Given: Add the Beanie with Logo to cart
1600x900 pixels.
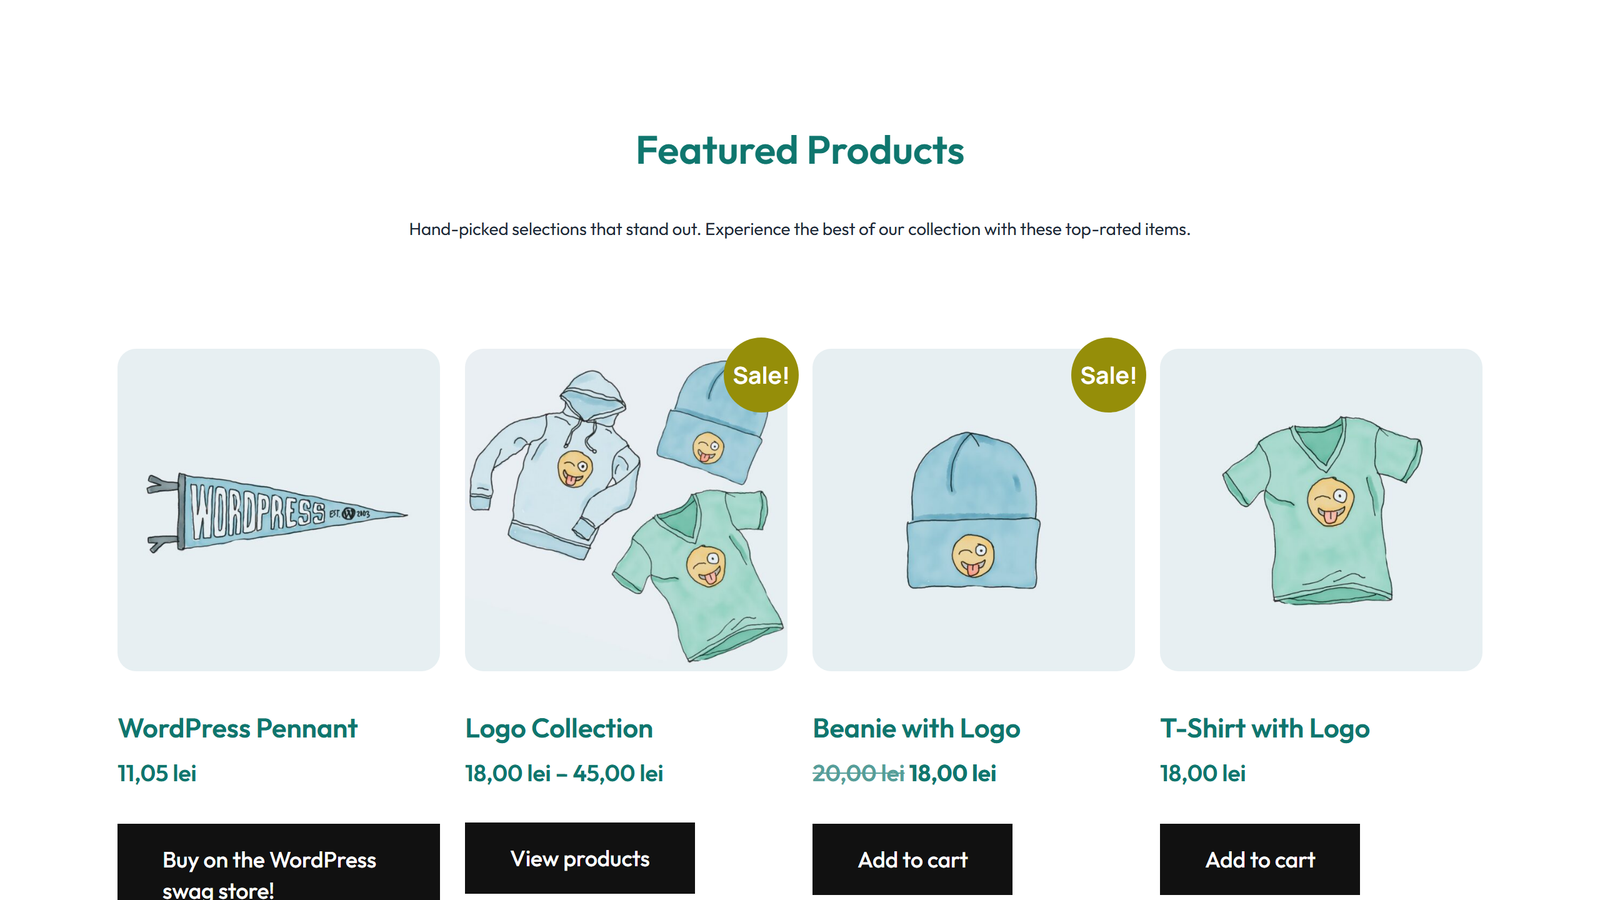Looking at the screenshot, I should tap(912, 858).
